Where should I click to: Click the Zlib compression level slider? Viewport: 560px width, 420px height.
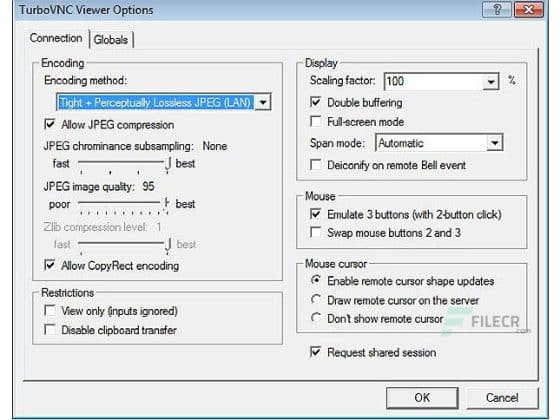(124, 246)
